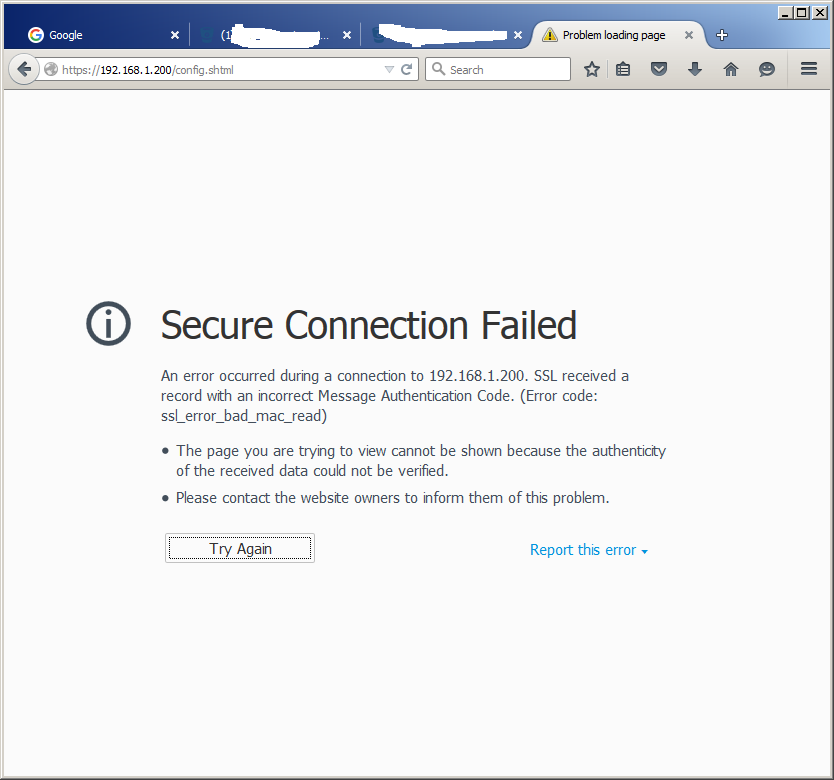Close the Problem loading page tab
This screenshot has height=780, width=834.
pyautogui.click(x=689, y=35)
